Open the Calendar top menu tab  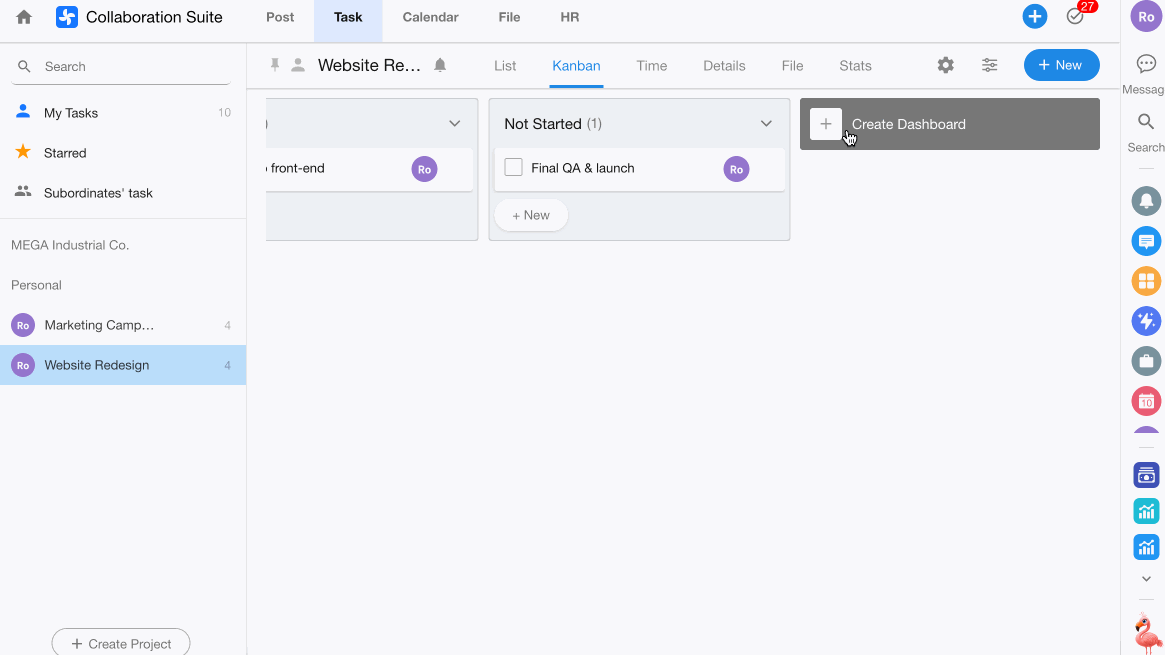430,17
